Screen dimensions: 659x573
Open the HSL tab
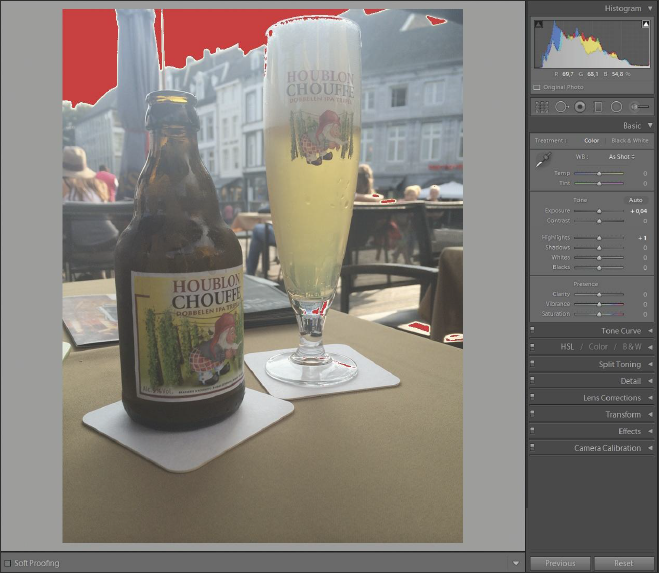pos(567,347)
